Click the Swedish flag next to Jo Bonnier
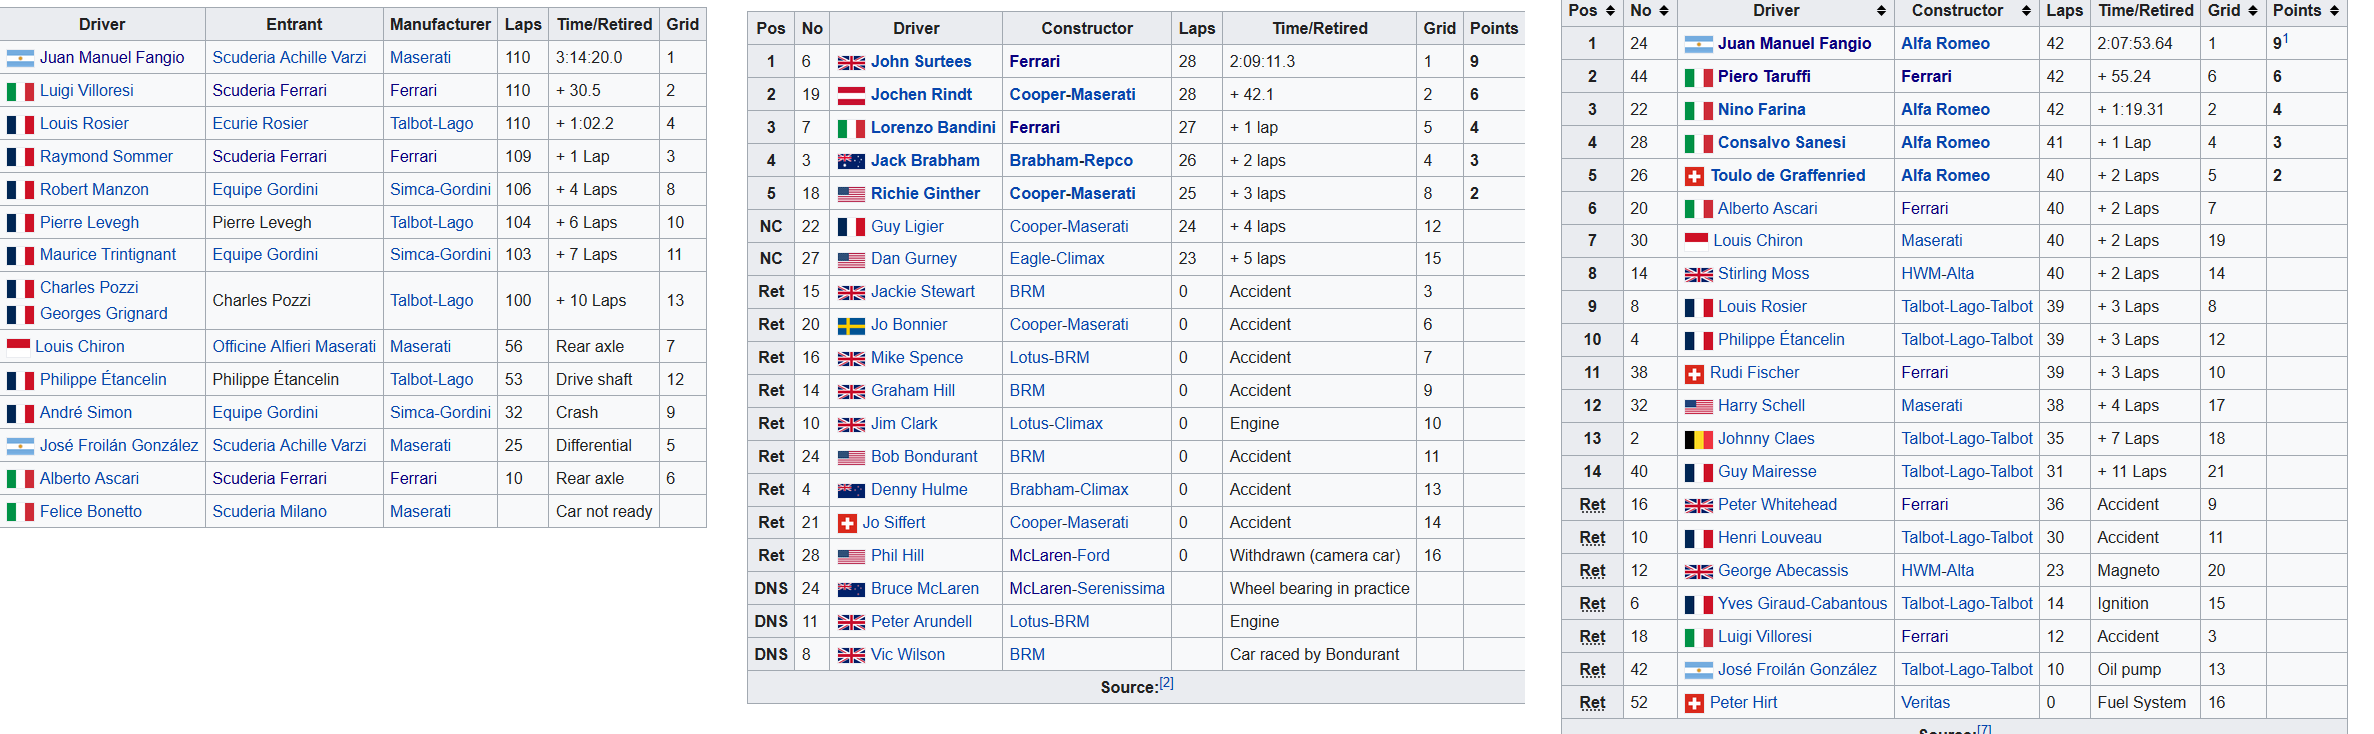The width and height of the screenshot is (2374, 734). point(851,325)
